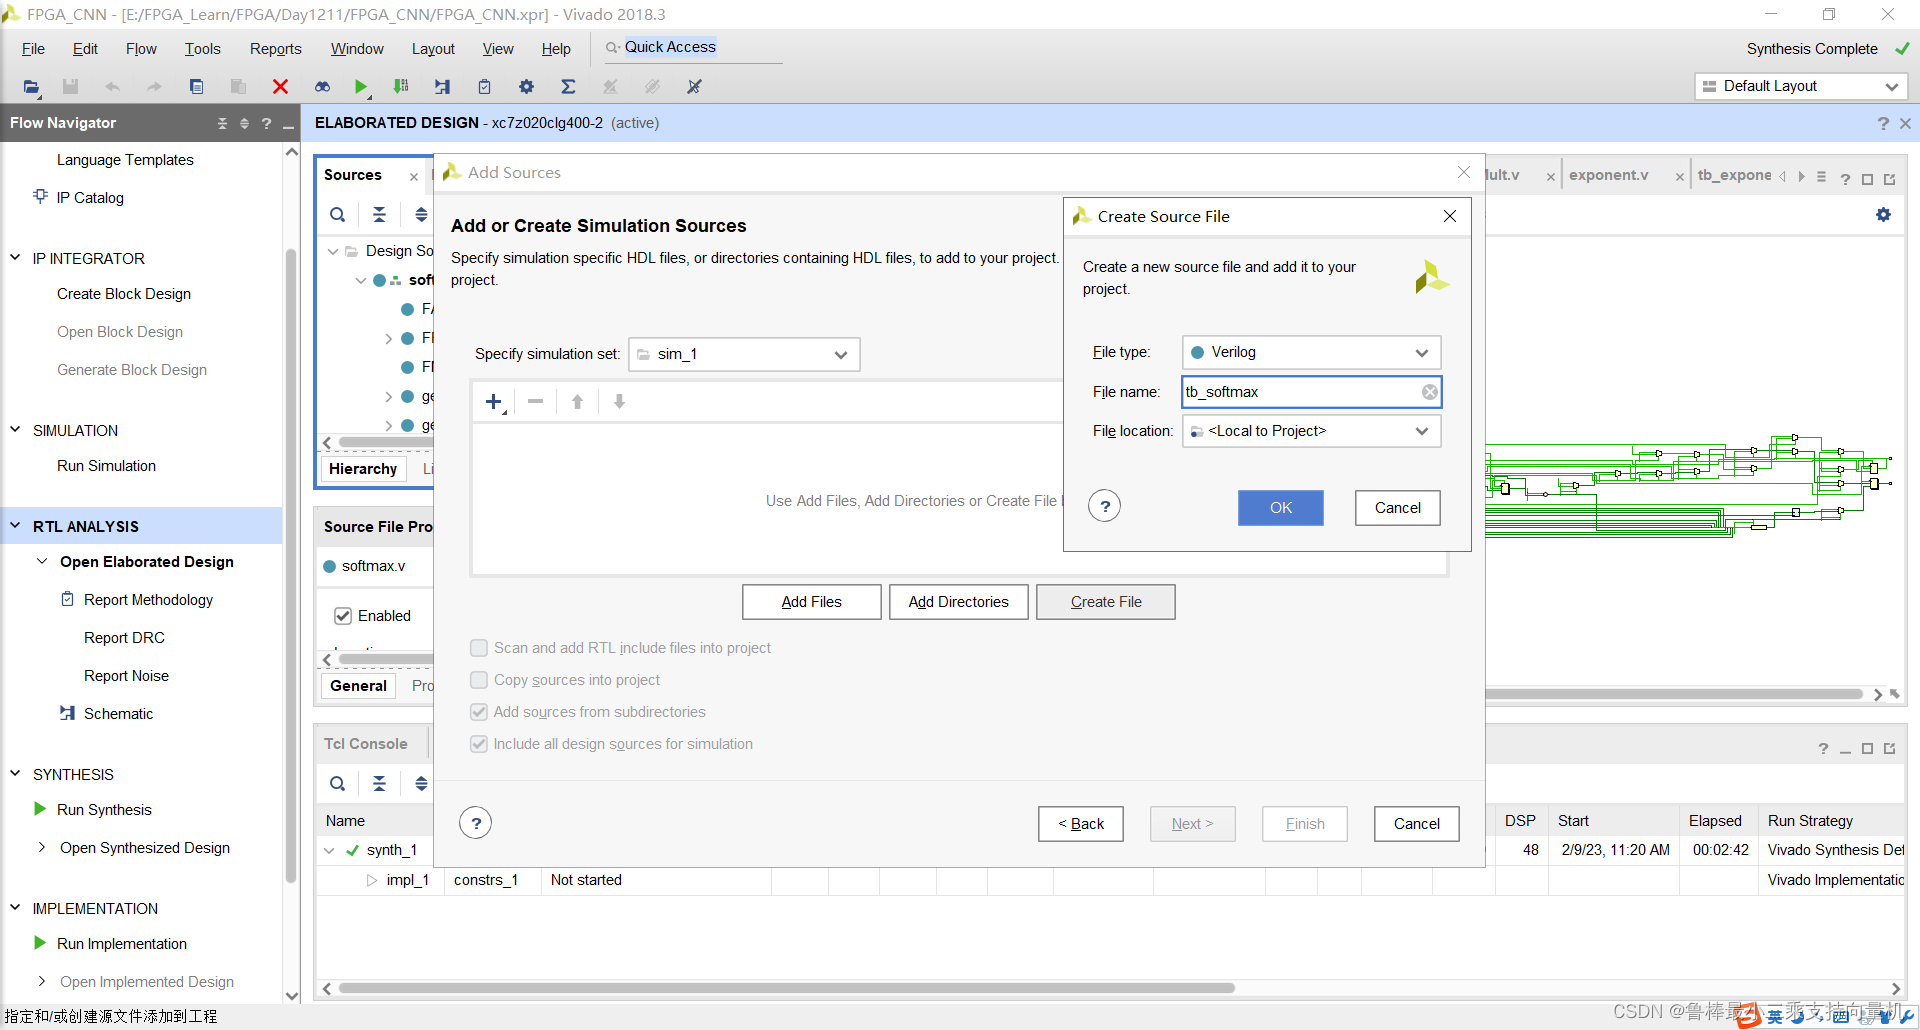Click the search icon in Tcl Console
The width and height of the screenshot is (1920, 1030).
[x=338, y=783]
